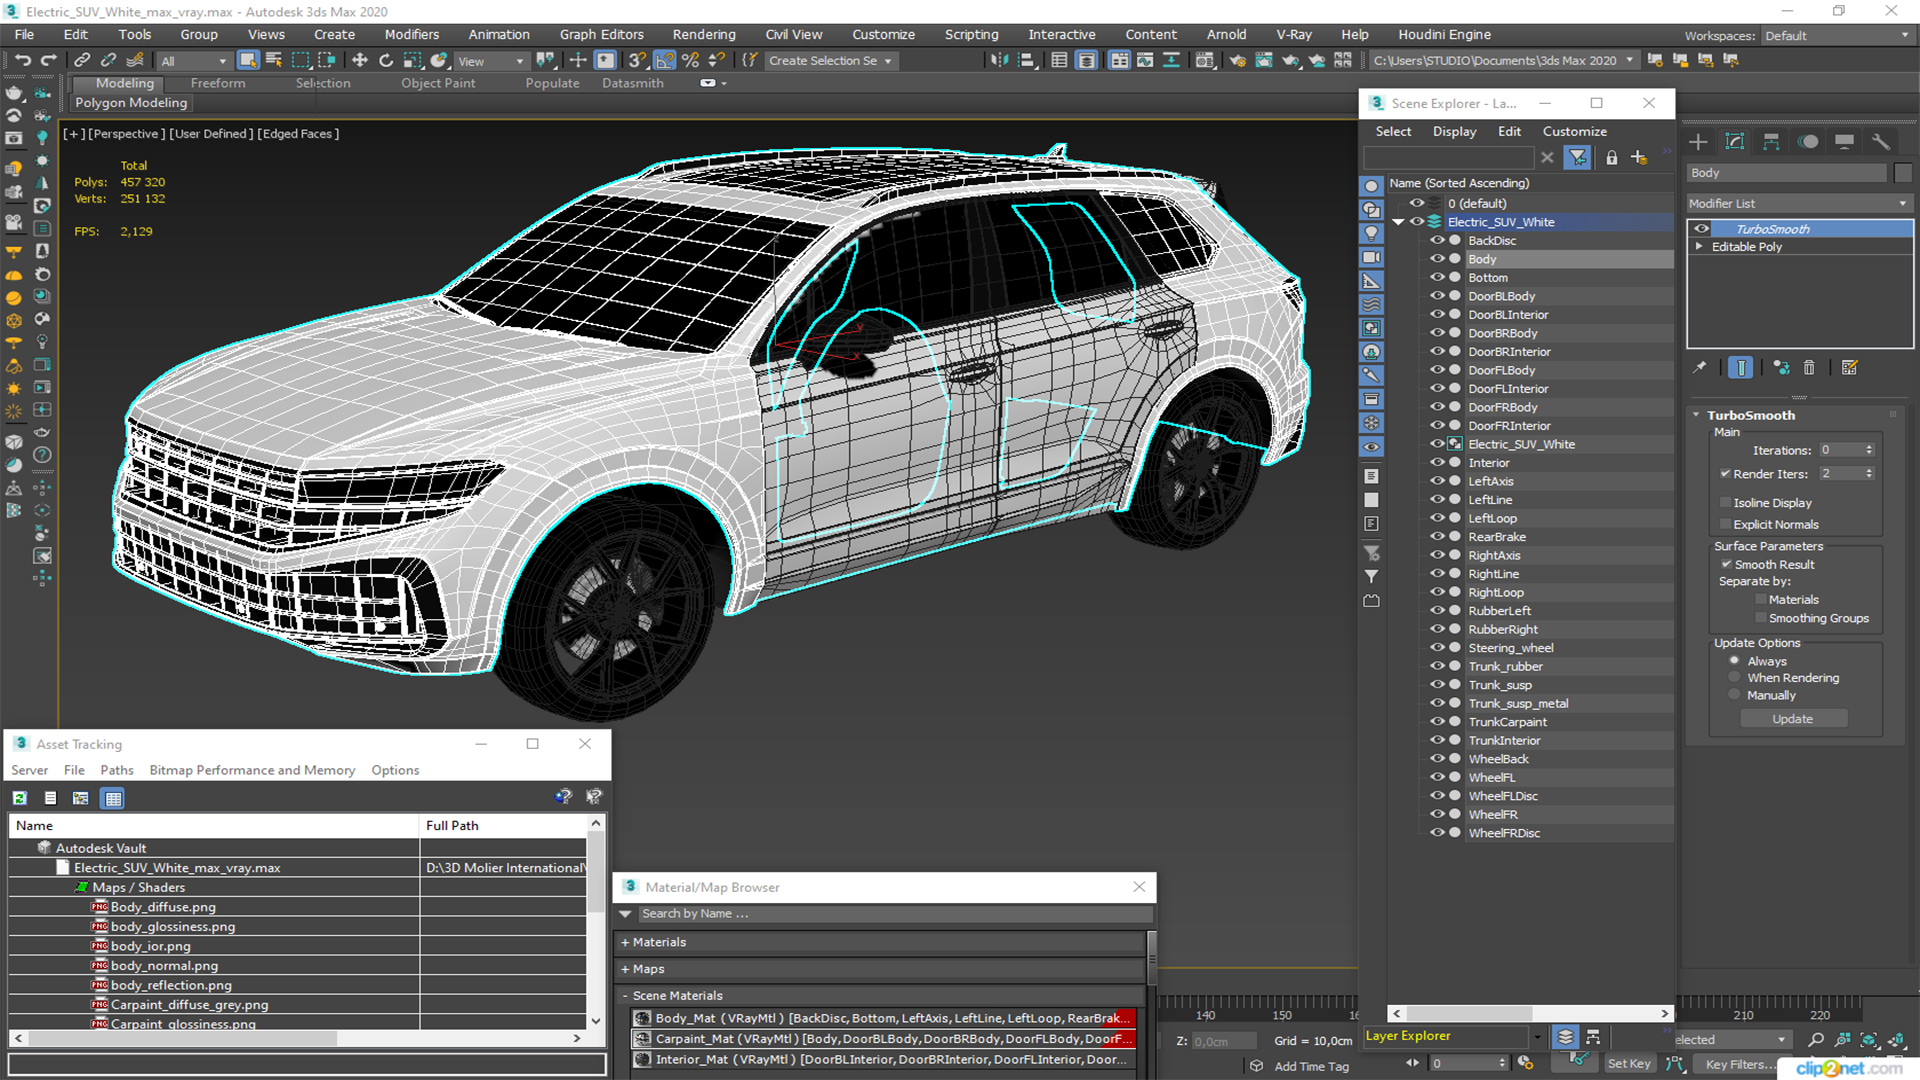
Task: Open Render Setup from toolbar
Action: pos(1238,60)
